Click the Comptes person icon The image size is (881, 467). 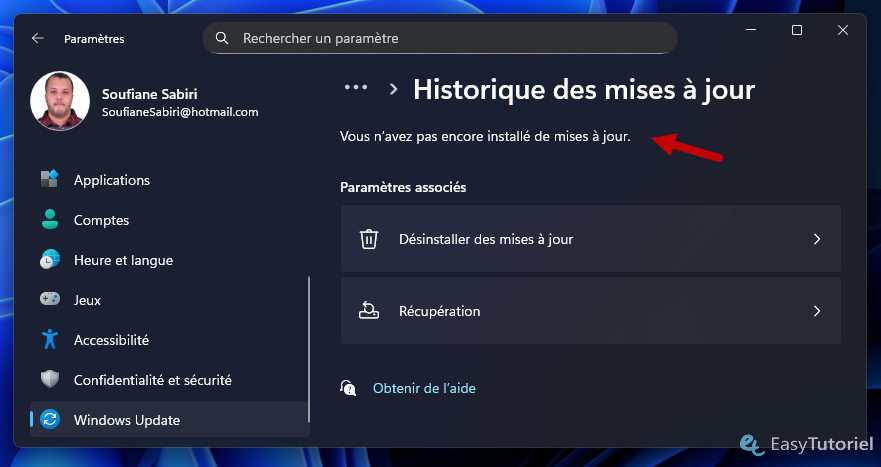pos(50,220)
